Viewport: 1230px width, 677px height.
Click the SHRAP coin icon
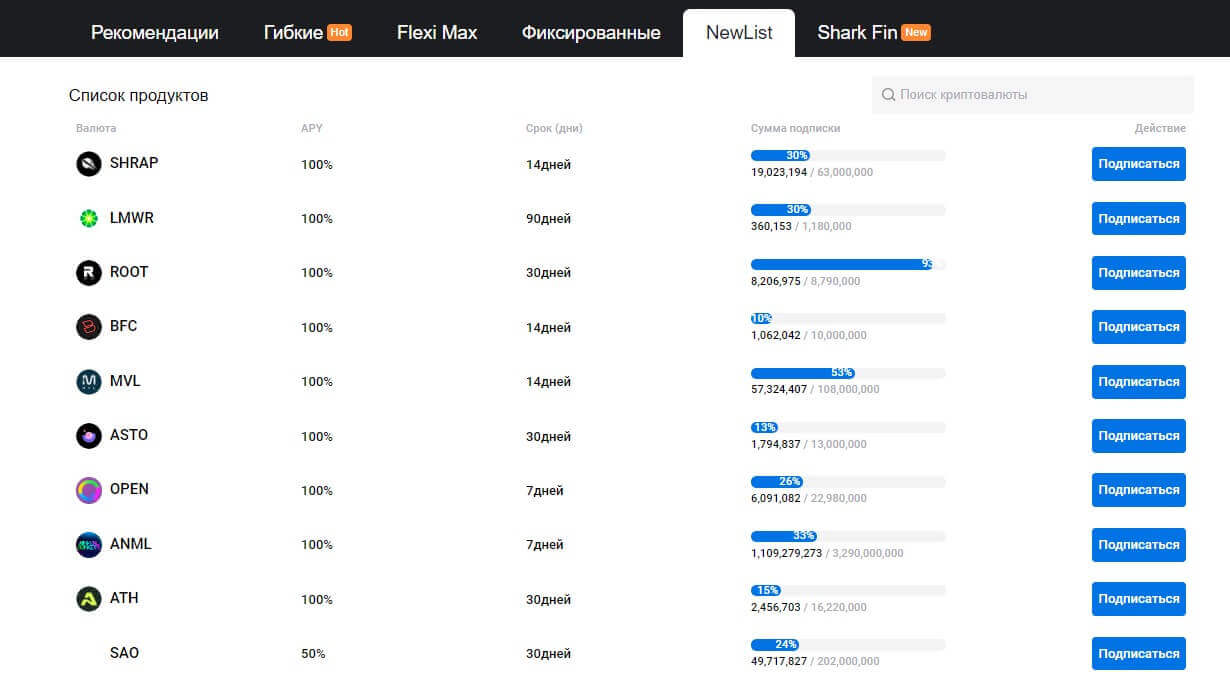89,164
